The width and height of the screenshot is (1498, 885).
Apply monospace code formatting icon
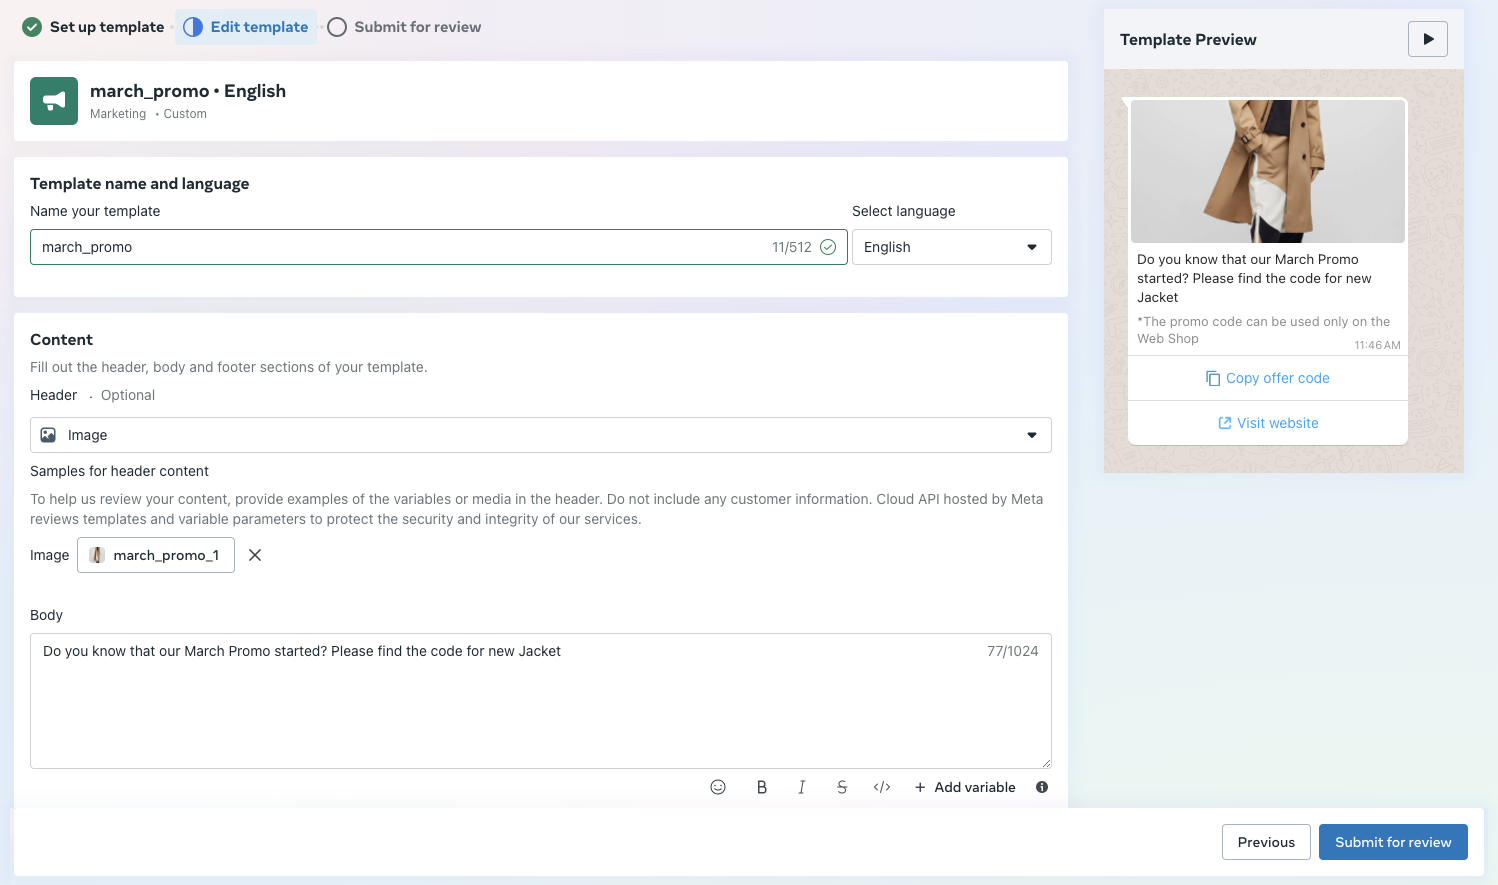882,787
